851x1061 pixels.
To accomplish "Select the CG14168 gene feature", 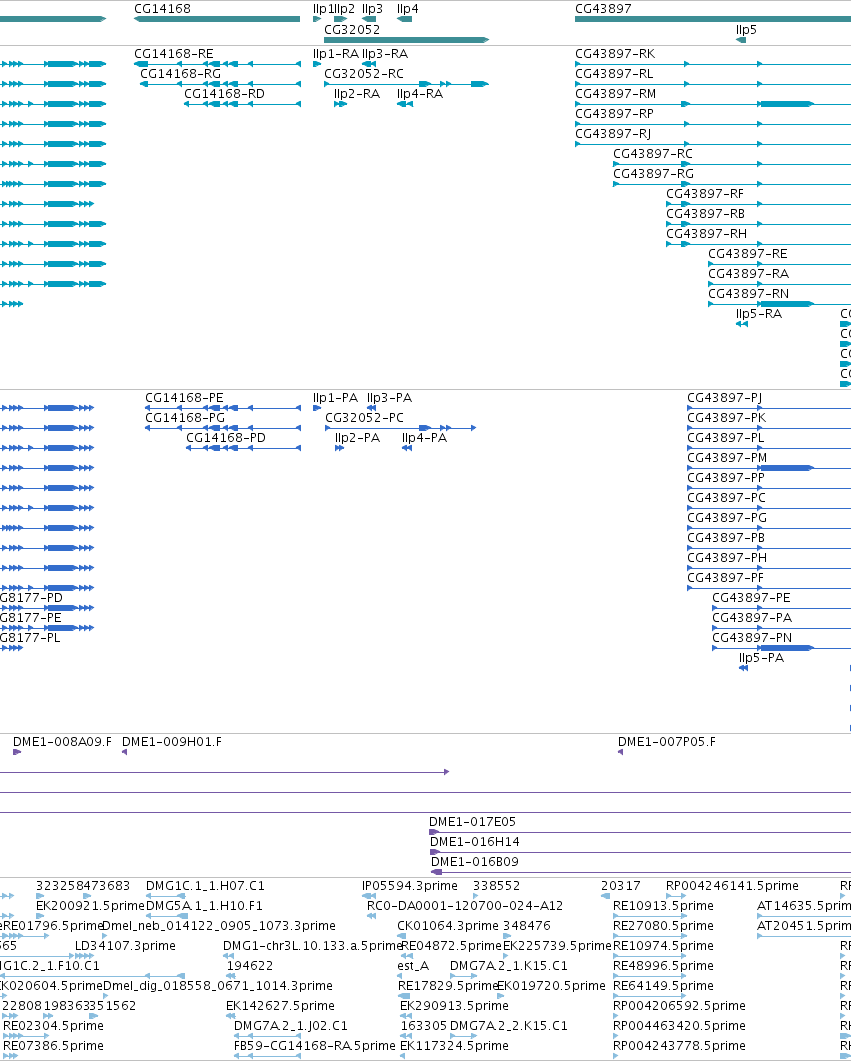I will 217,19.
